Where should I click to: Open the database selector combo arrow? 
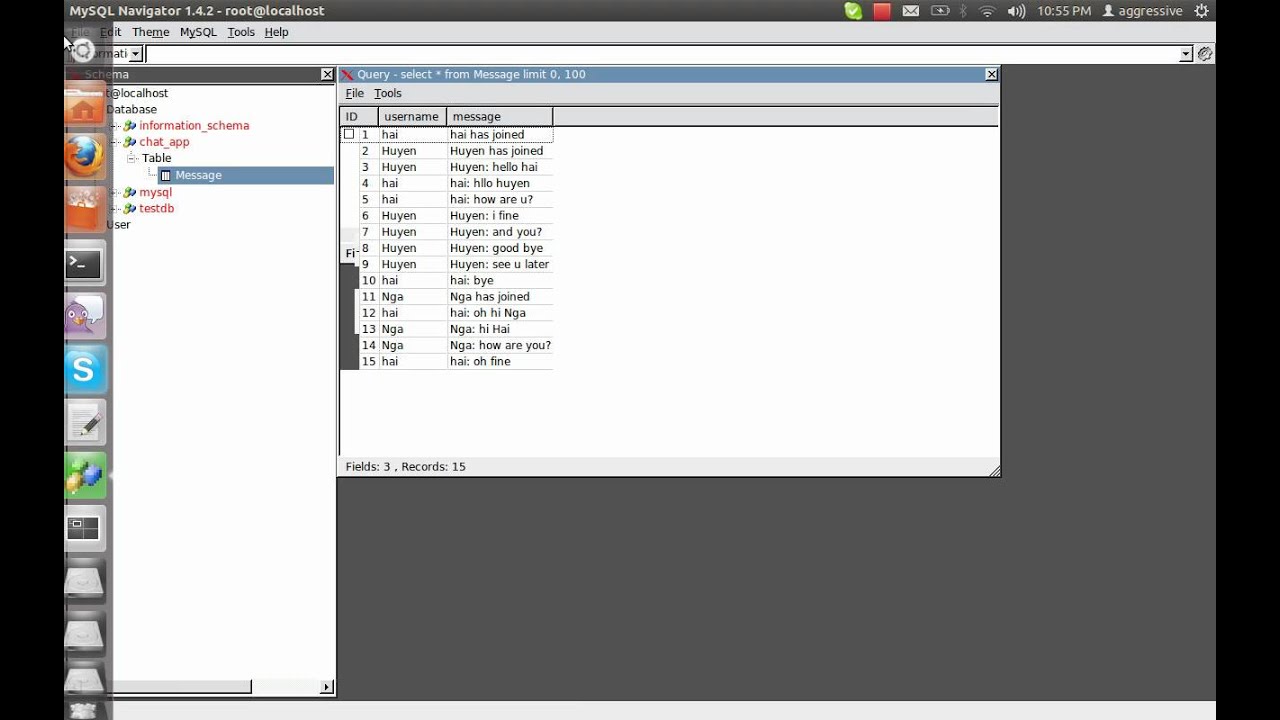[136, 54]
